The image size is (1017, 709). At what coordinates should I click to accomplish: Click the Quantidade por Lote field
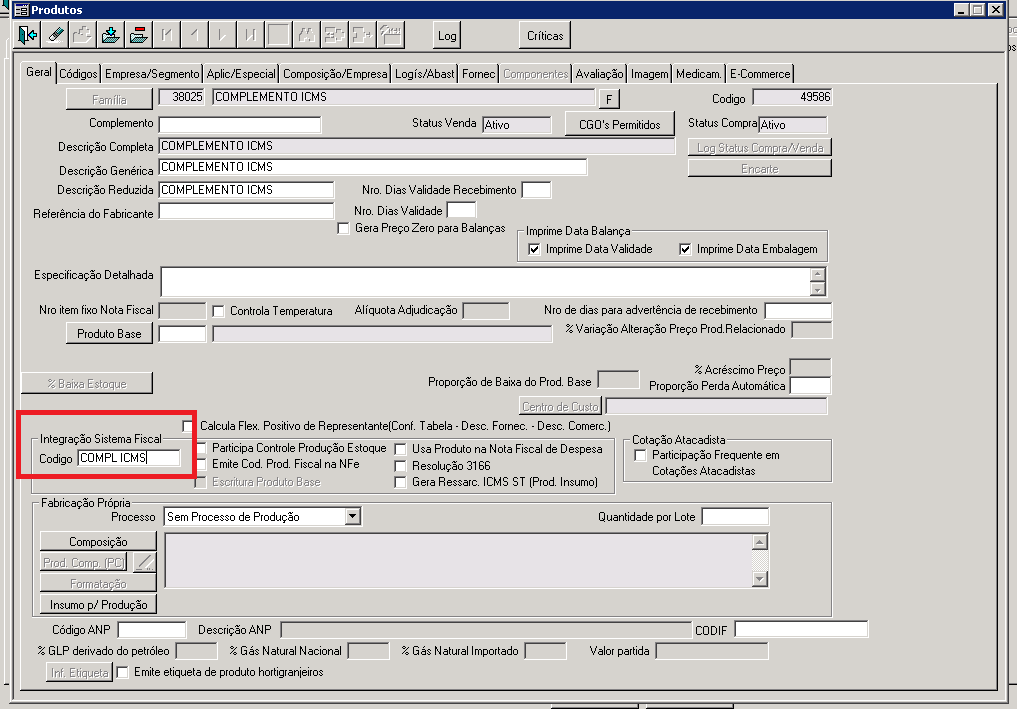(x=736, y=517)
